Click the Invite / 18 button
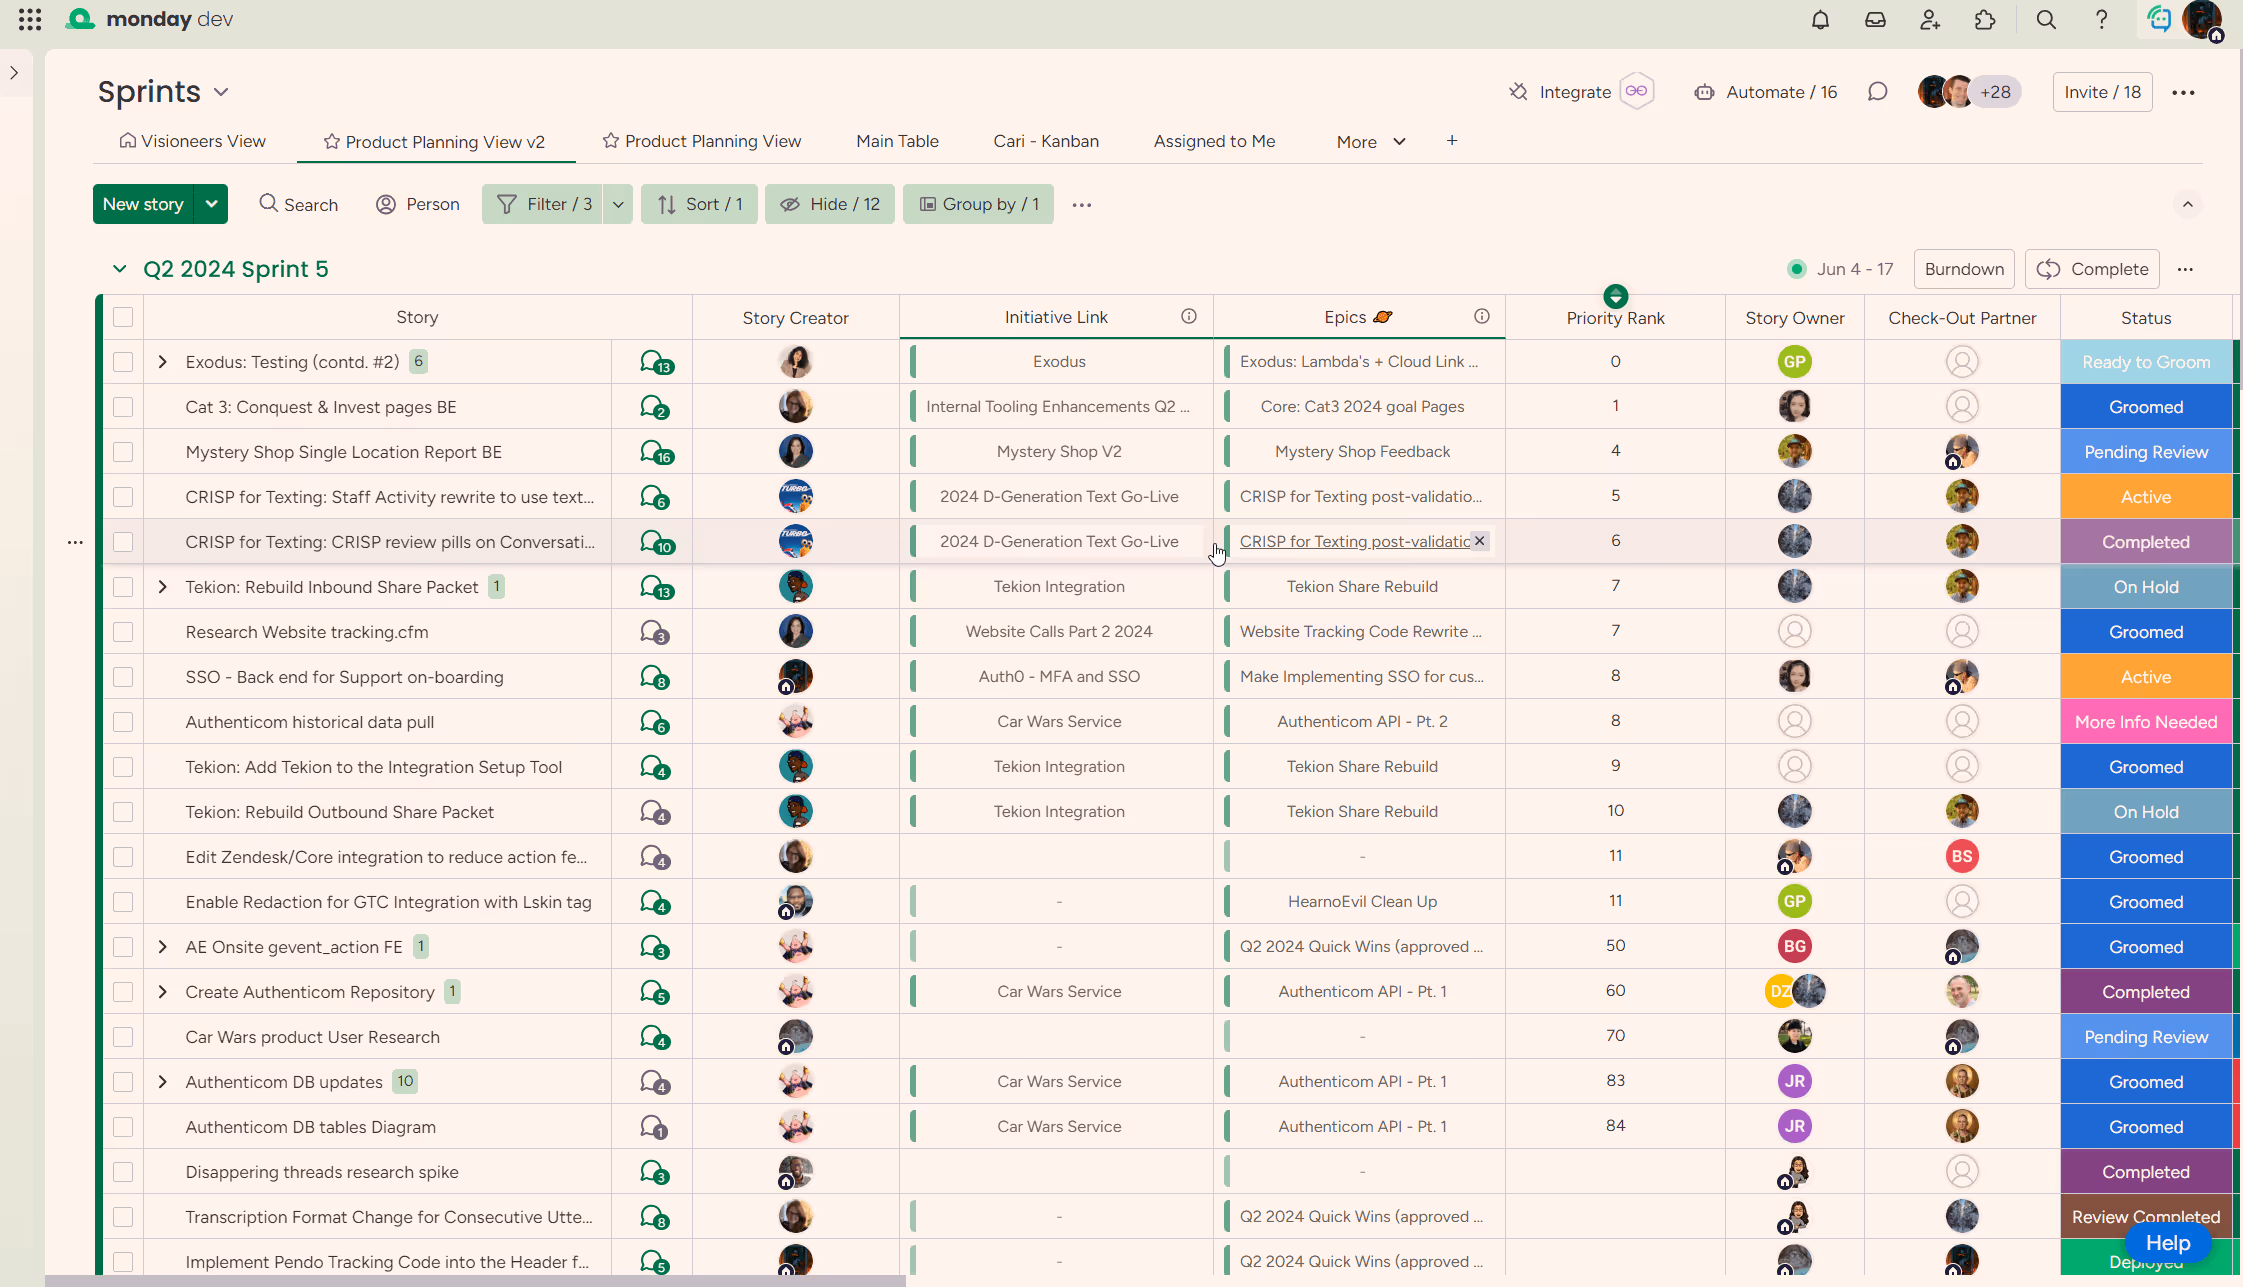 (2102, 92)
